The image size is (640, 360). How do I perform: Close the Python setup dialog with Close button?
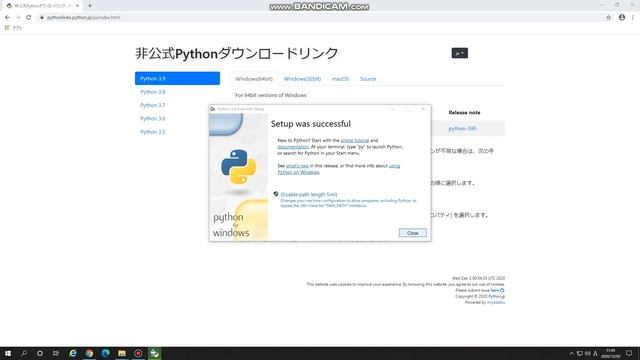point(412,233)
